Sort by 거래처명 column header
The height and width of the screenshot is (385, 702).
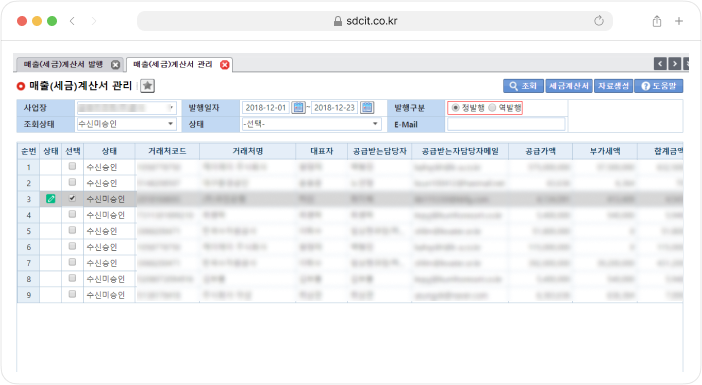tap(248, 151)
